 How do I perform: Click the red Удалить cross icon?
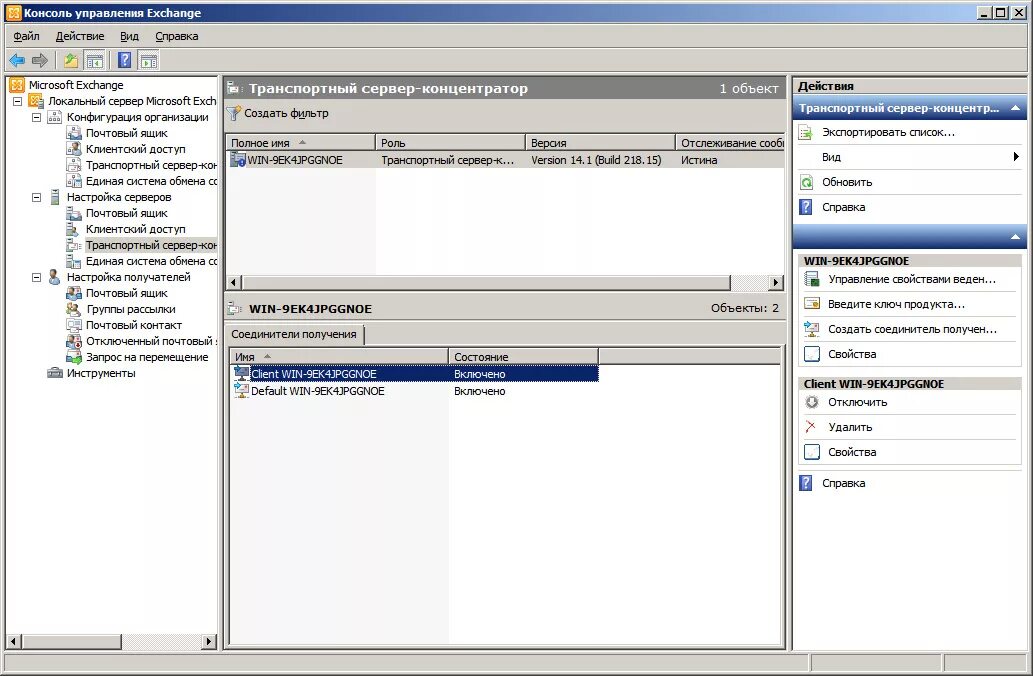coord(811,427)
